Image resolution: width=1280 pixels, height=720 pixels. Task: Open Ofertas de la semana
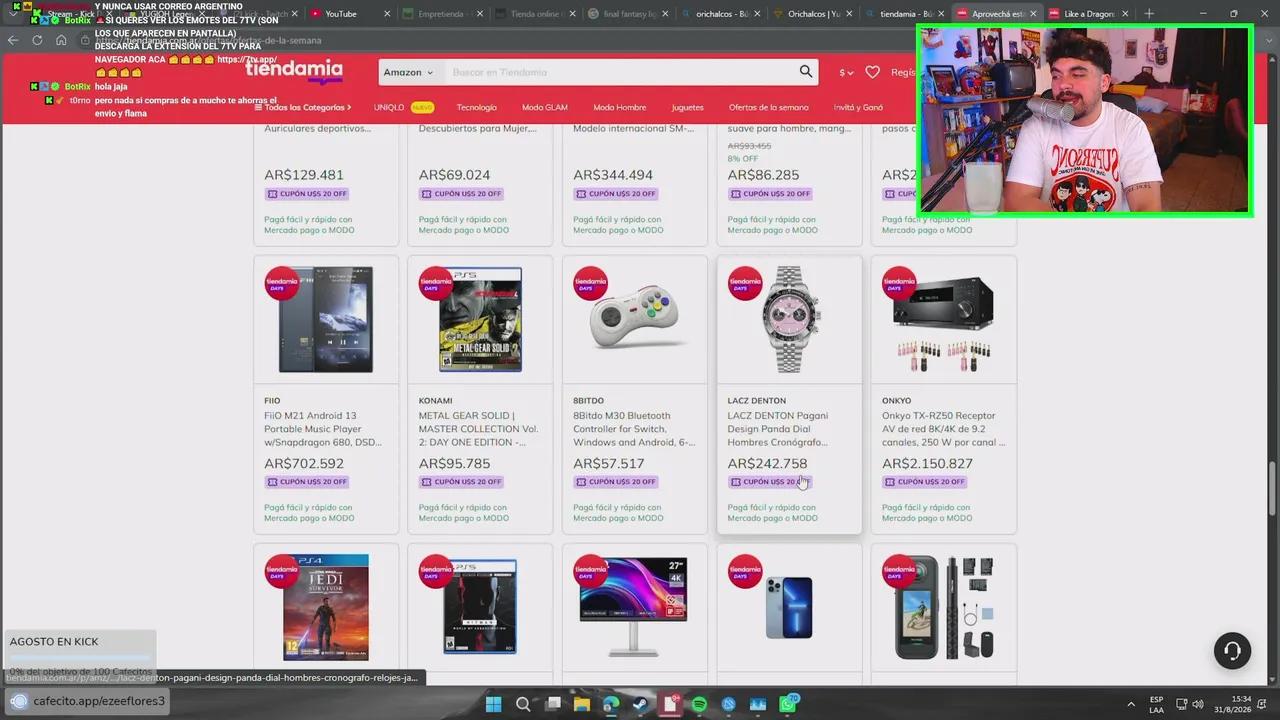769,107
